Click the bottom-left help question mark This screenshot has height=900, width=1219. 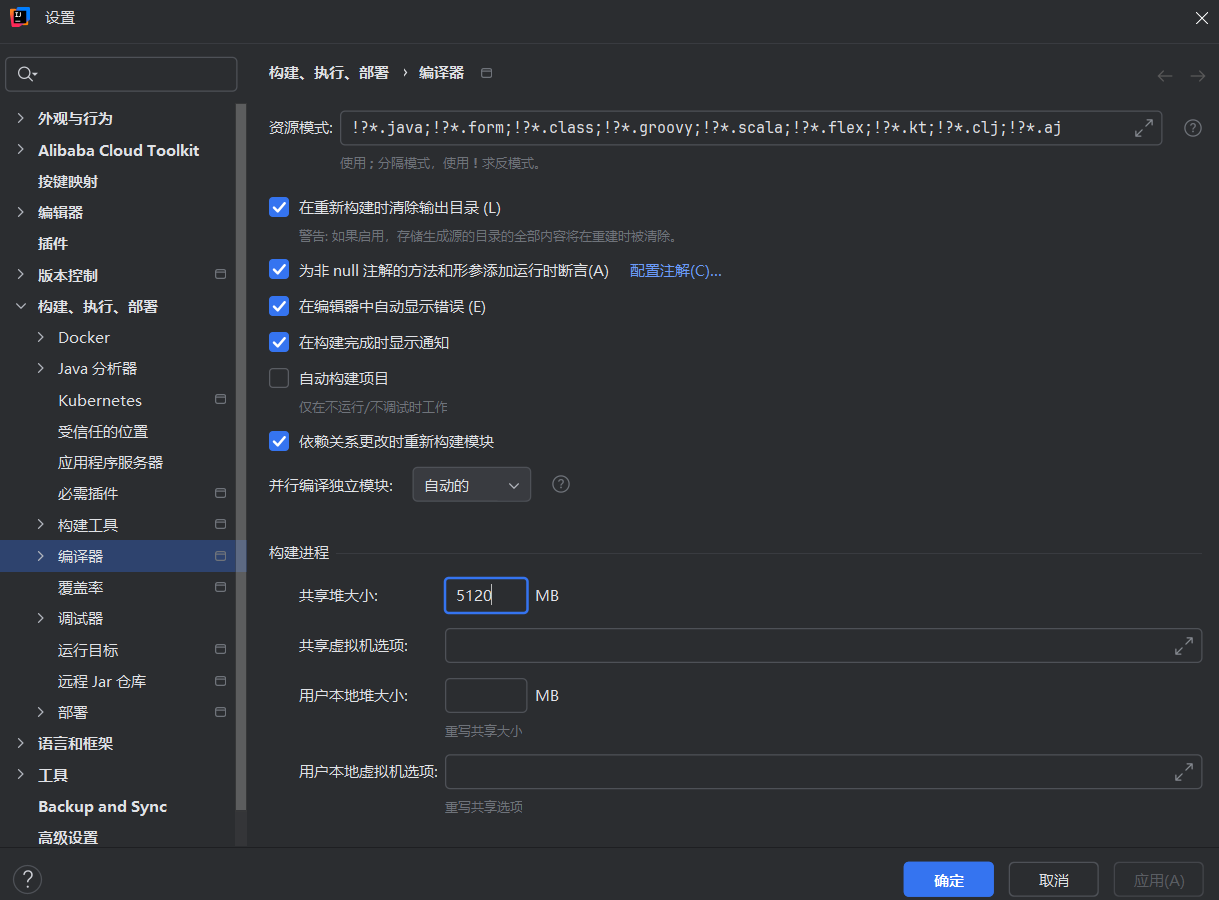coord(26,879)
